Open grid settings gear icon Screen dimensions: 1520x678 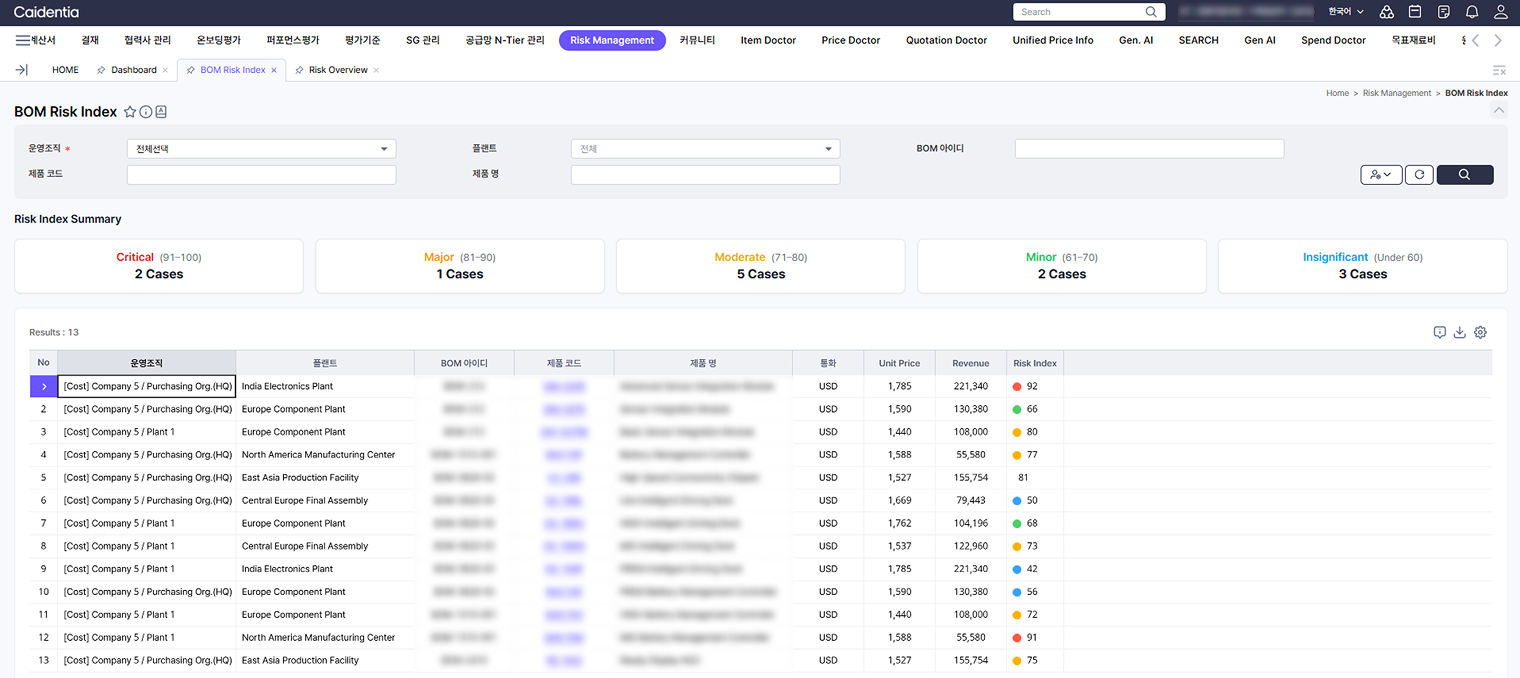[x=1480, y=332]
